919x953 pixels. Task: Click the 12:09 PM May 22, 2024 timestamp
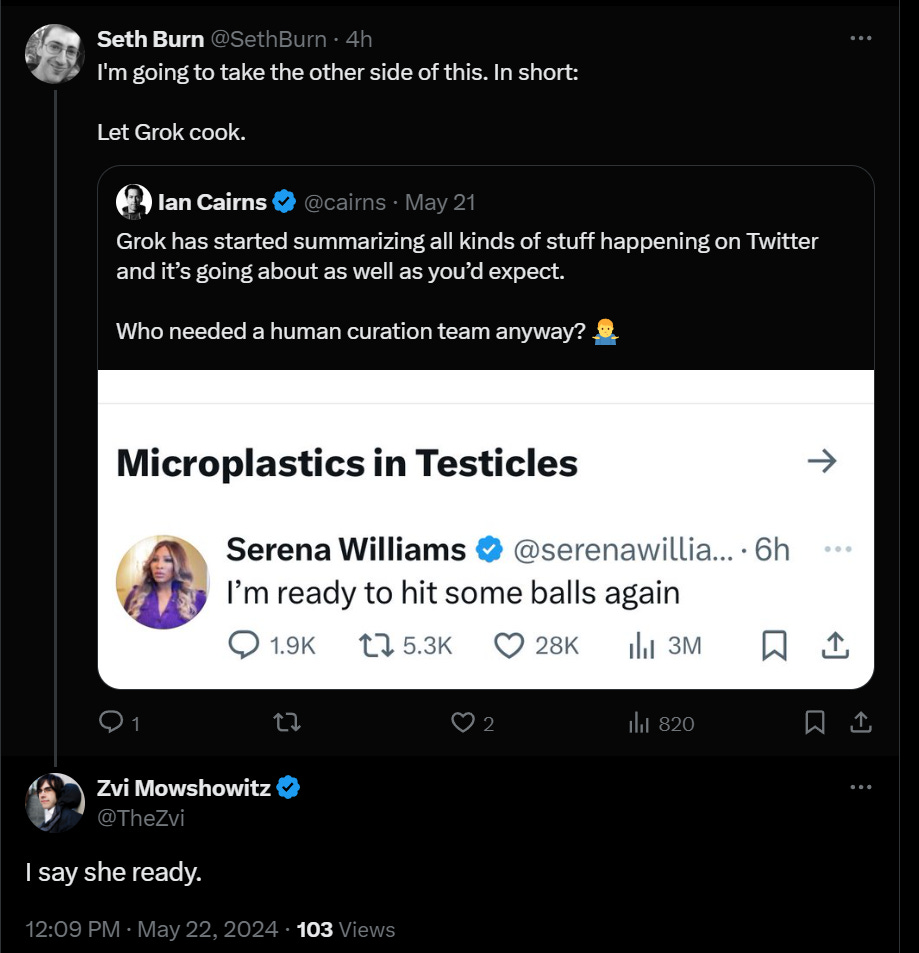pos(151,929)
